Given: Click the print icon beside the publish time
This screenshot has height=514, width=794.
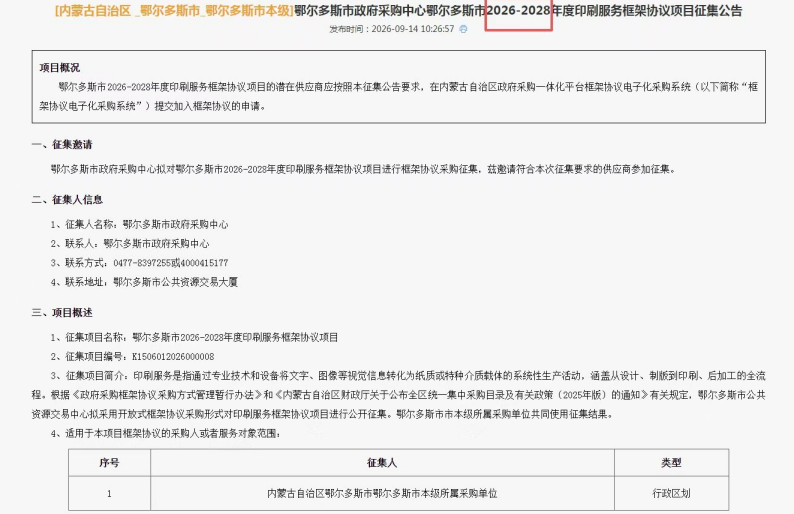Looking at the screenshot, I should click(x=463, y=29).
